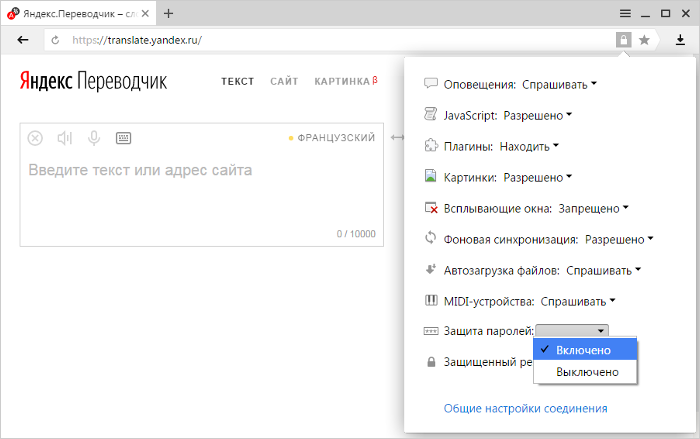This screenshot has width=700, height=439.
Task: Switch to the КАРТИНКА tab
Action: [x=346, y=81]
